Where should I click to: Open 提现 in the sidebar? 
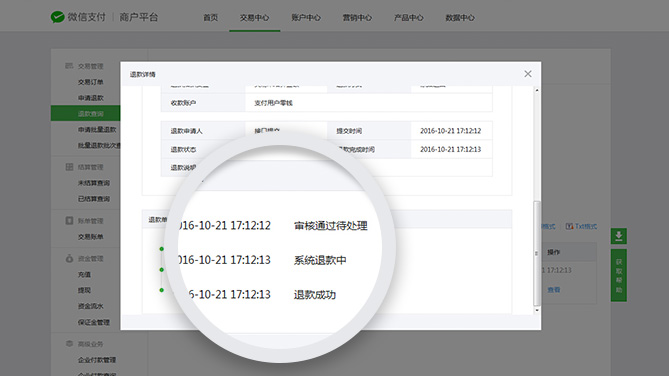(84, 290)
